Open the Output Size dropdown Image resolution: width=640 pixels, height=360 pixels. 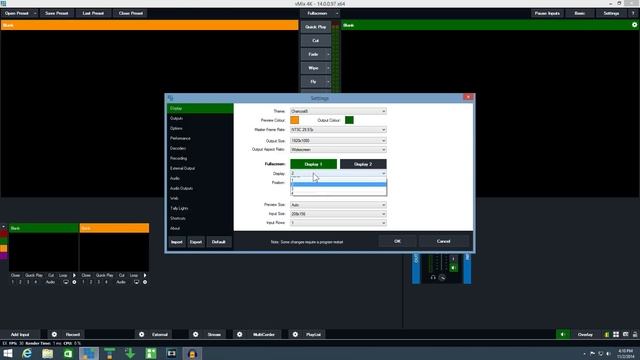(338, 140)
